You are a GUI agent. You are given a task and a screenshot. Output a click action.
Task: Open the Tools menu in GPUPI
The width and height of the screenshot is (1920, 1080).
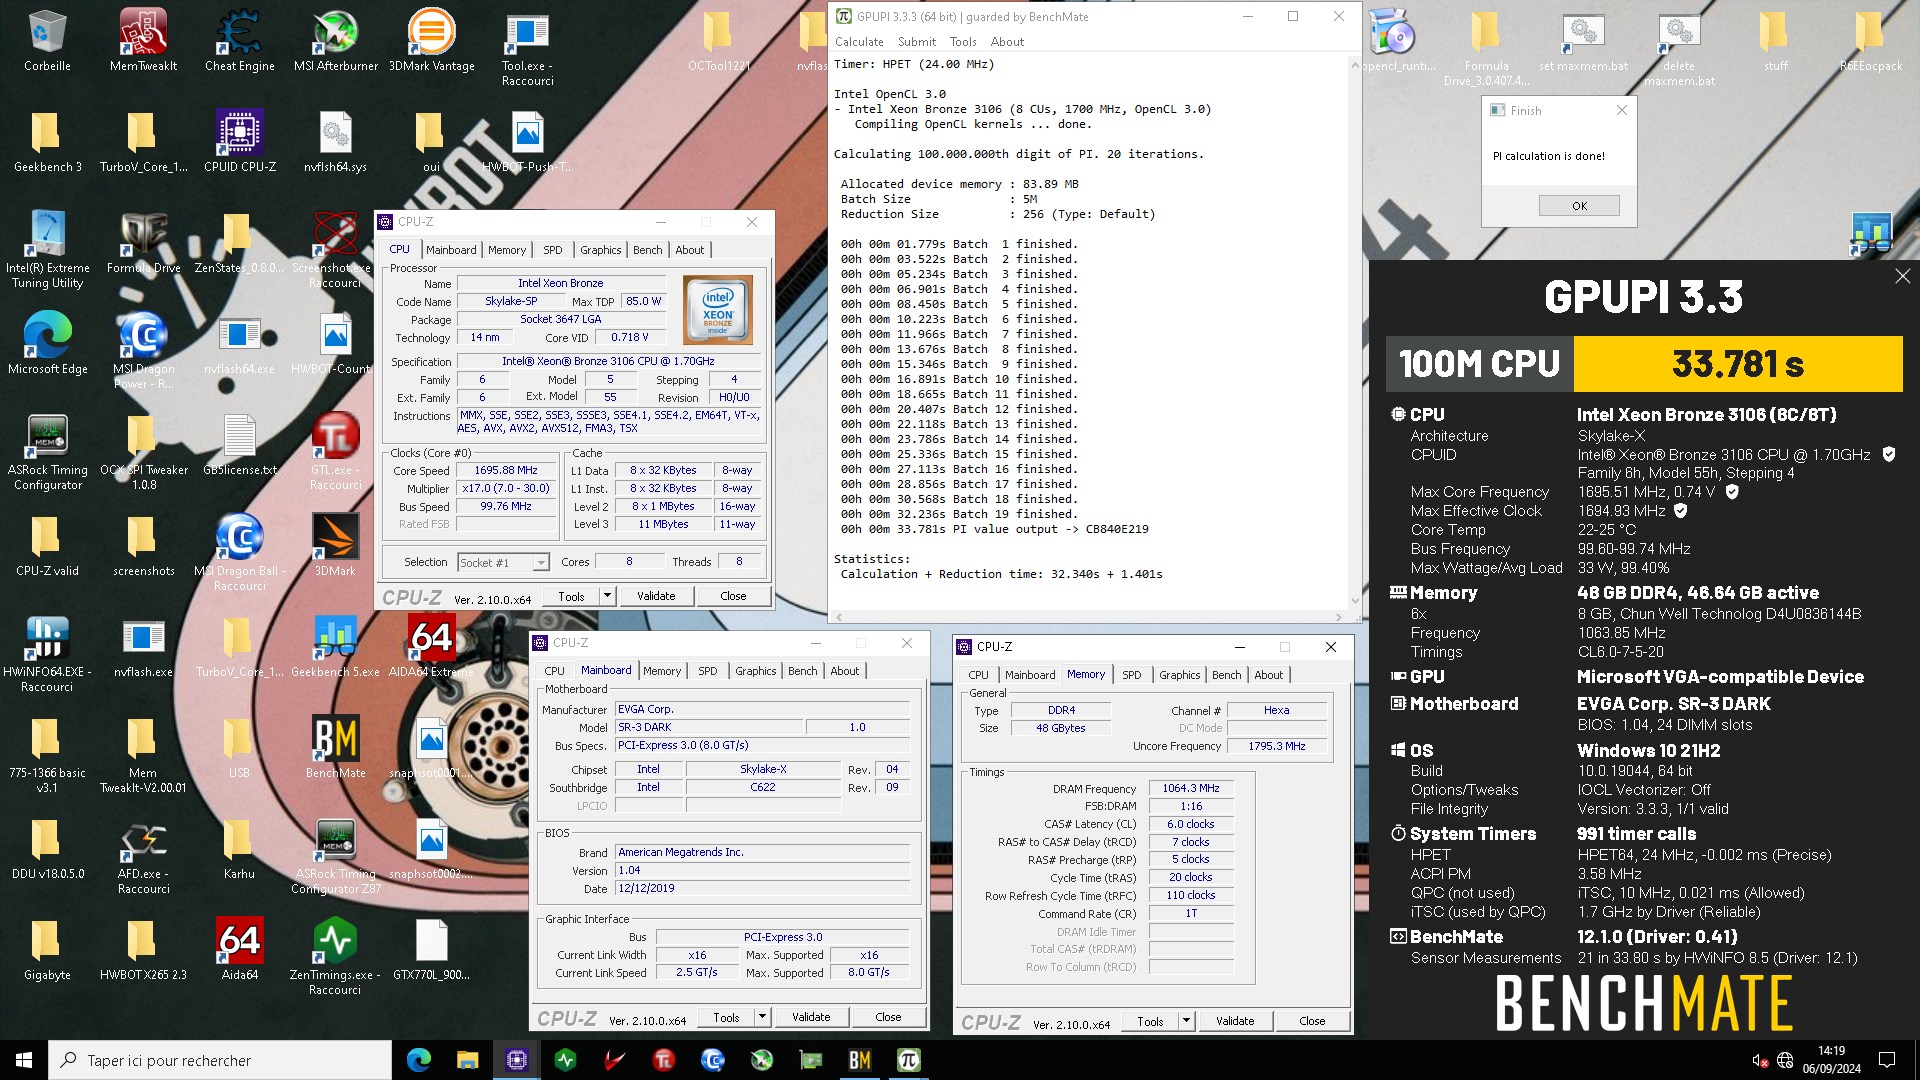962,42
